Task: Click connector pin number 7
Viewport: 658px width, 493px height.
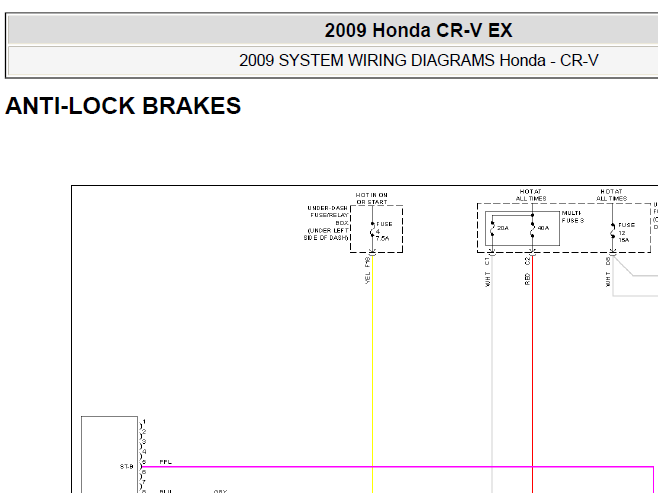Action: 144,482
